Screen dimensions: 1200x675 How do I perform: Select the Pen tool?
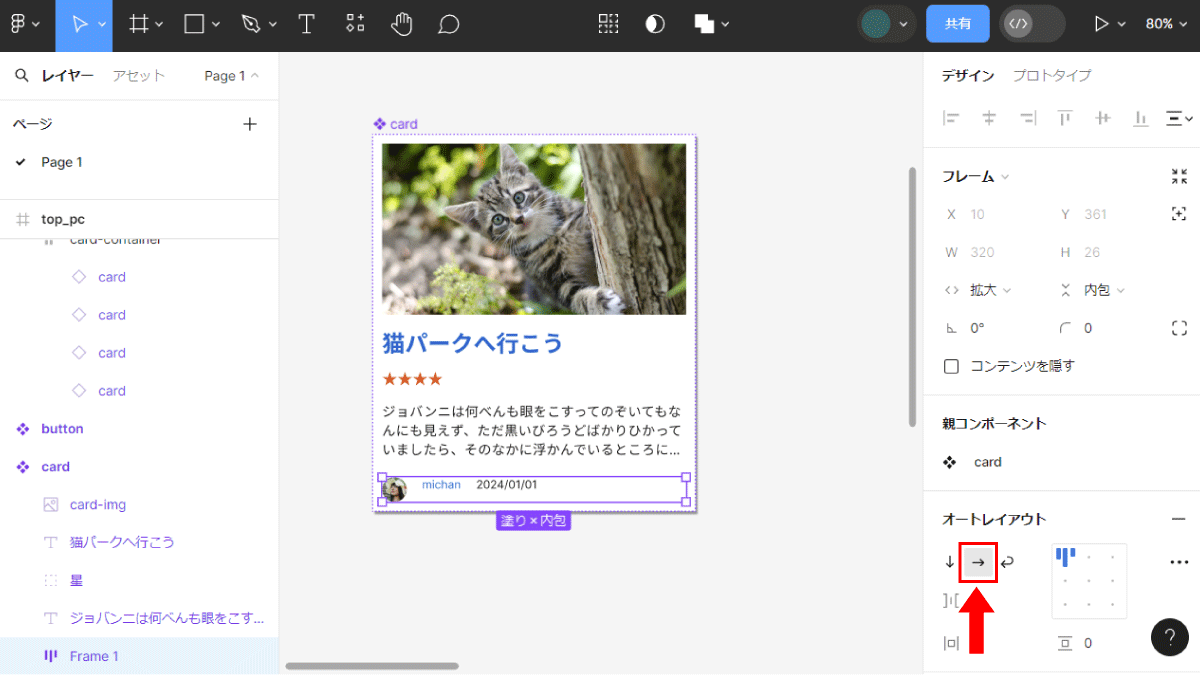[x=250, y=24]
